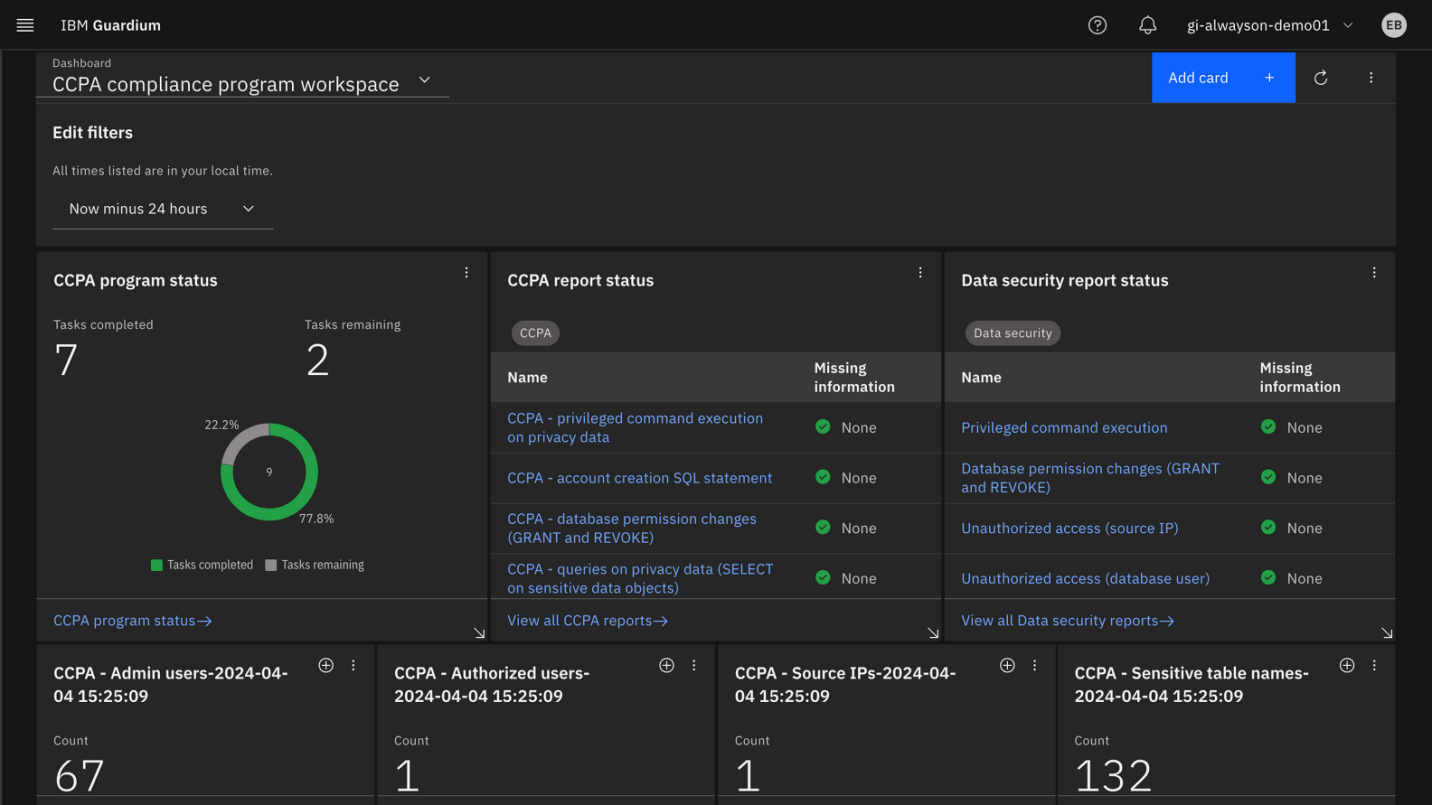Toggle the Tasks completed legend item

click(202, 564)
